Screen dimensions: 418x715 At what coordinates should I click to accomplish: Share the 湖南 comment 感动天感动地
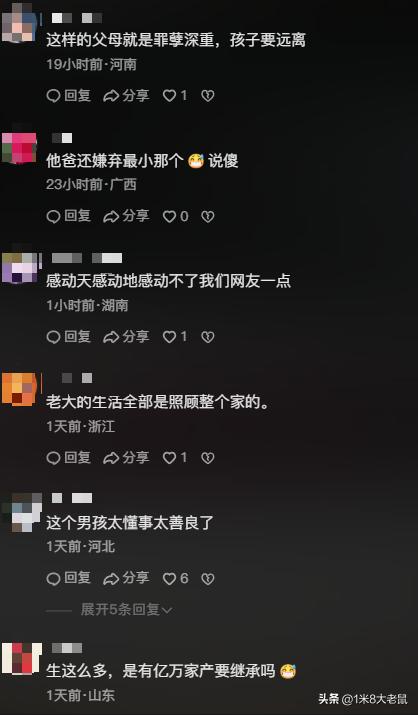126,337
